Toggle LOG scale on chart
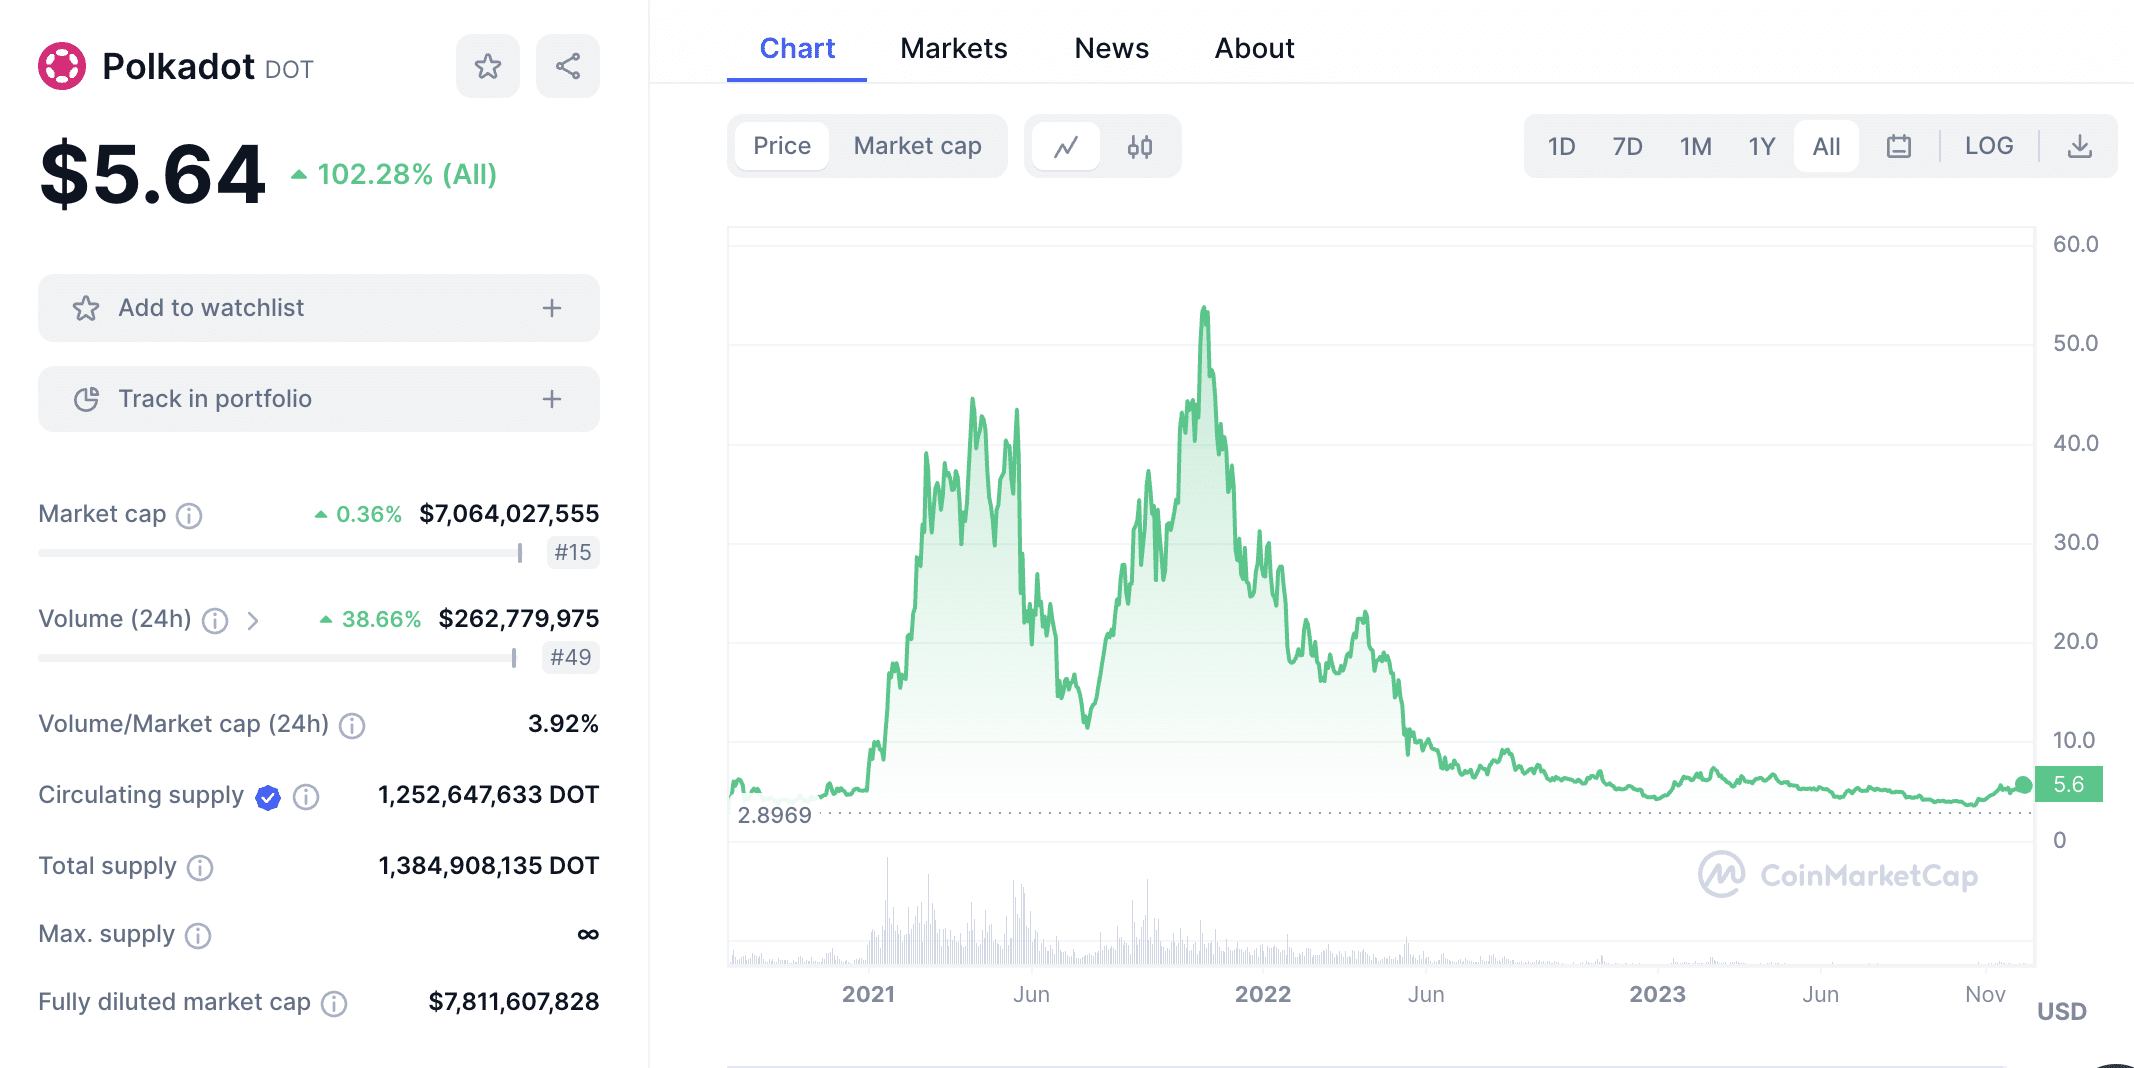Viewport: 2134px width, 1068px height. point(1989,146)
